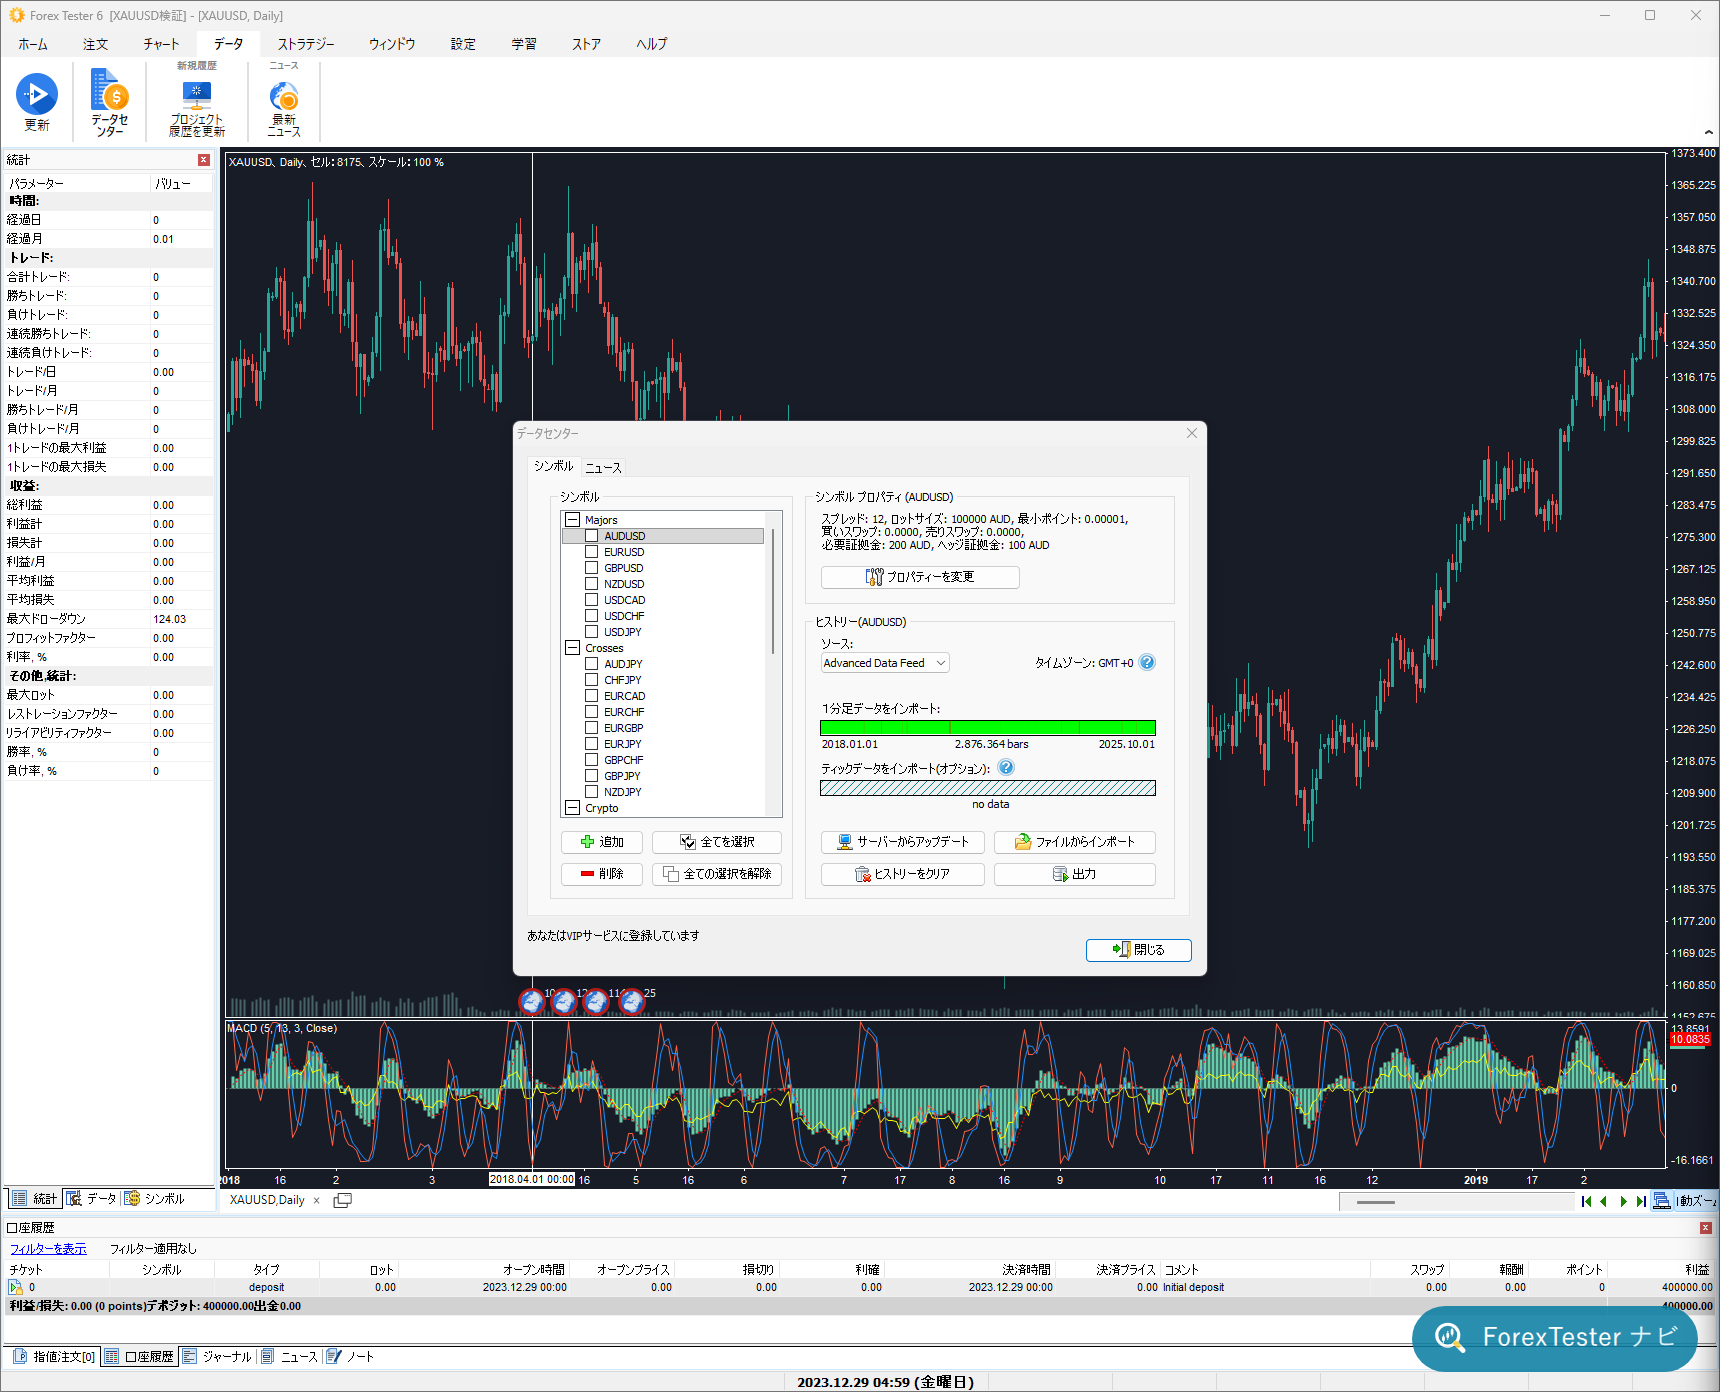Image resolution: width=1720 pixels, height=1392 pixels.
Task: Click the tick data import help icon
Action: pos(1006,767)
